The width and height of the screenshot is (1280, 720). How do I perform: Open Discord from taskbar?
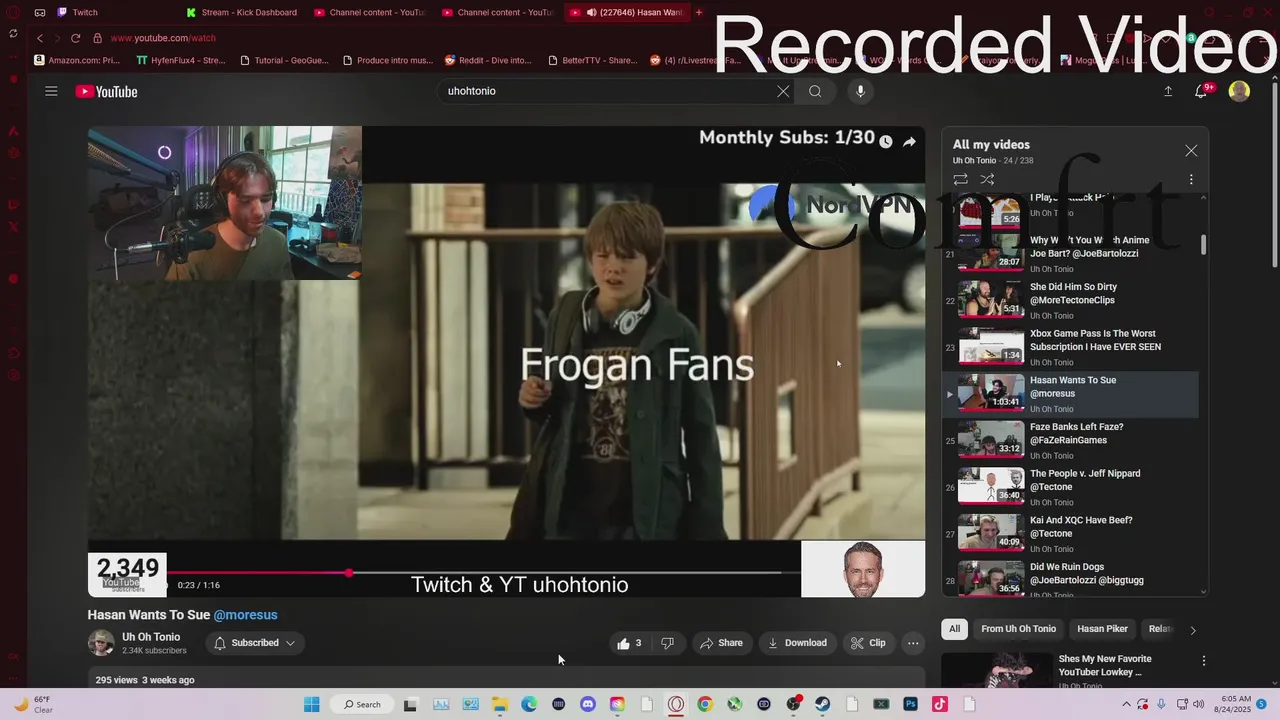pyautogui.click(x=588, y=704)
